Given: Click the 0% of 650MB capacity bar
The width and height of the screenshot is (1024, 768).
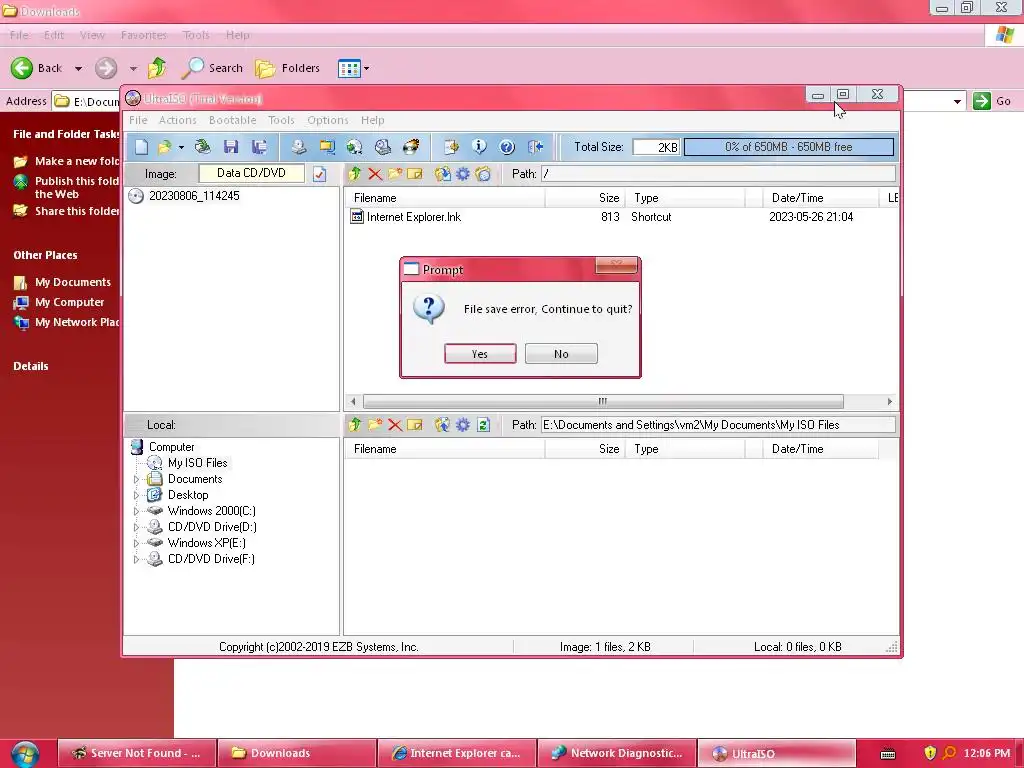Looking at the screenshot, I should click(x=789, y=147).
